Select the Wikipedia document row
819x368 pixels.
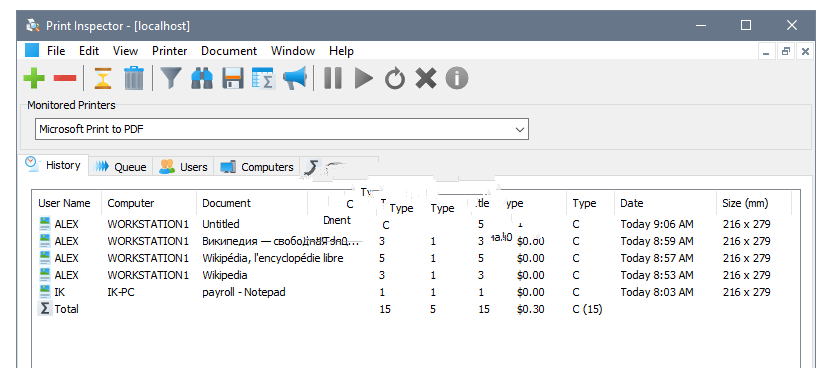[x=417, y=275]
